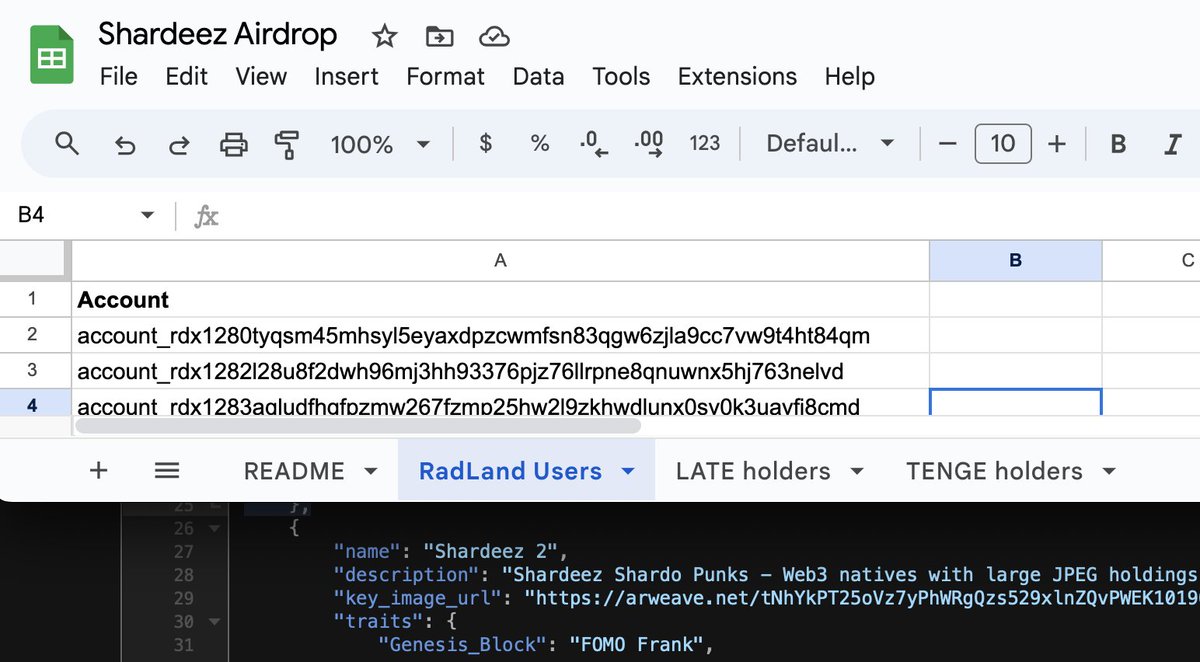Click the RadLand Users tab
The image size is (1200, 662).
(510, 471)
